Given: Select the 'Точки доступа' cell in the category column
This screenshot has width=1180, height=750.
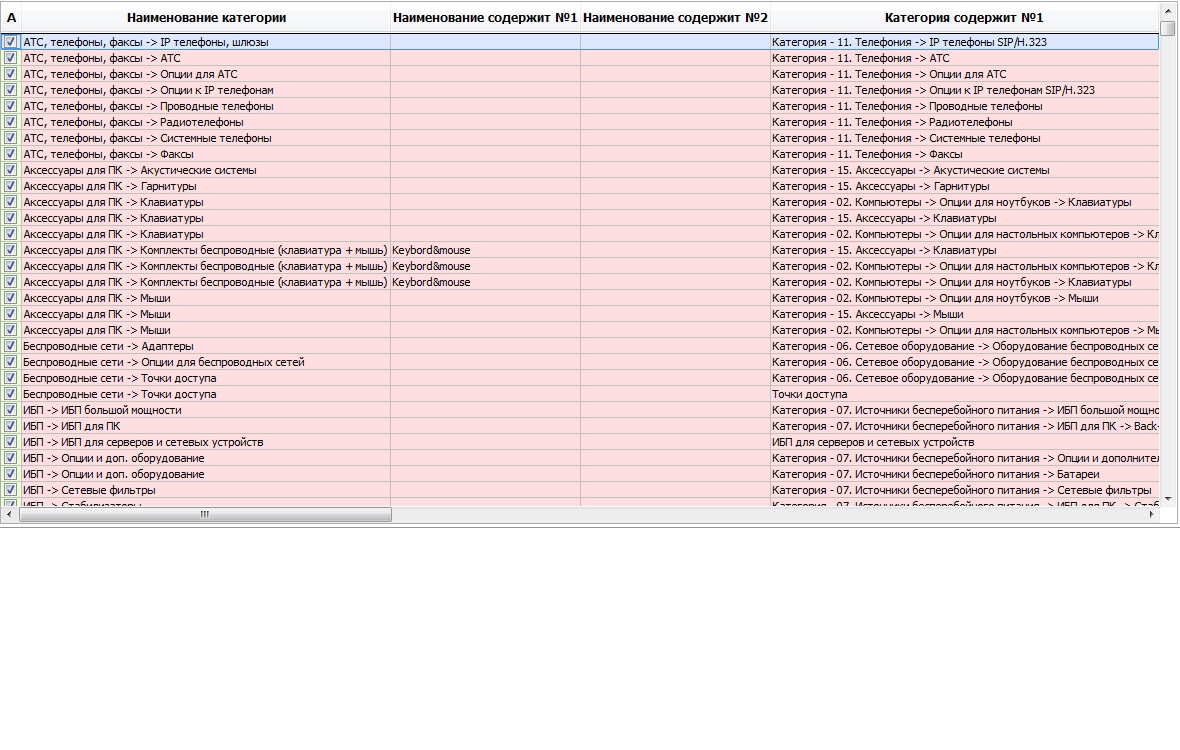Looking at the screenshot, I should (x=964, y=394).
